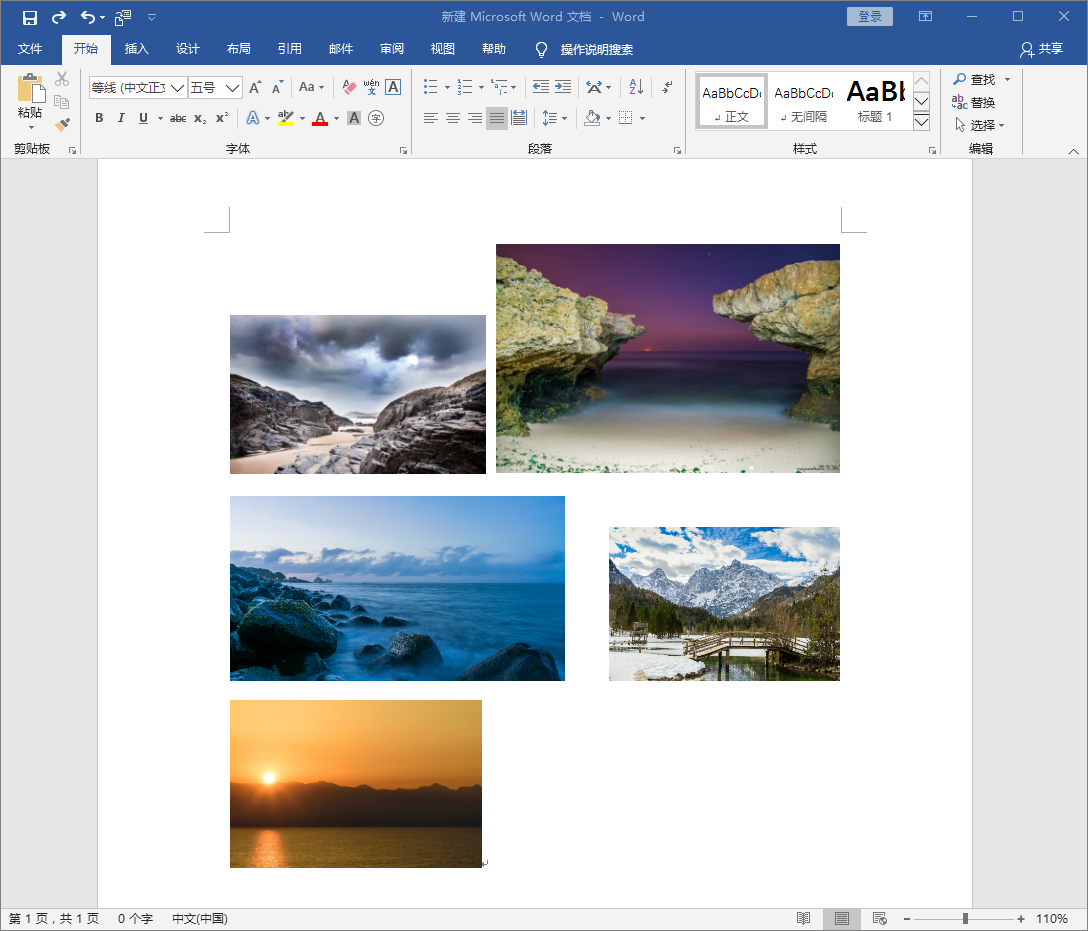1088x931 pixels.
Task: Open the 插入 ribbon tab
Action: coord(136,49)
